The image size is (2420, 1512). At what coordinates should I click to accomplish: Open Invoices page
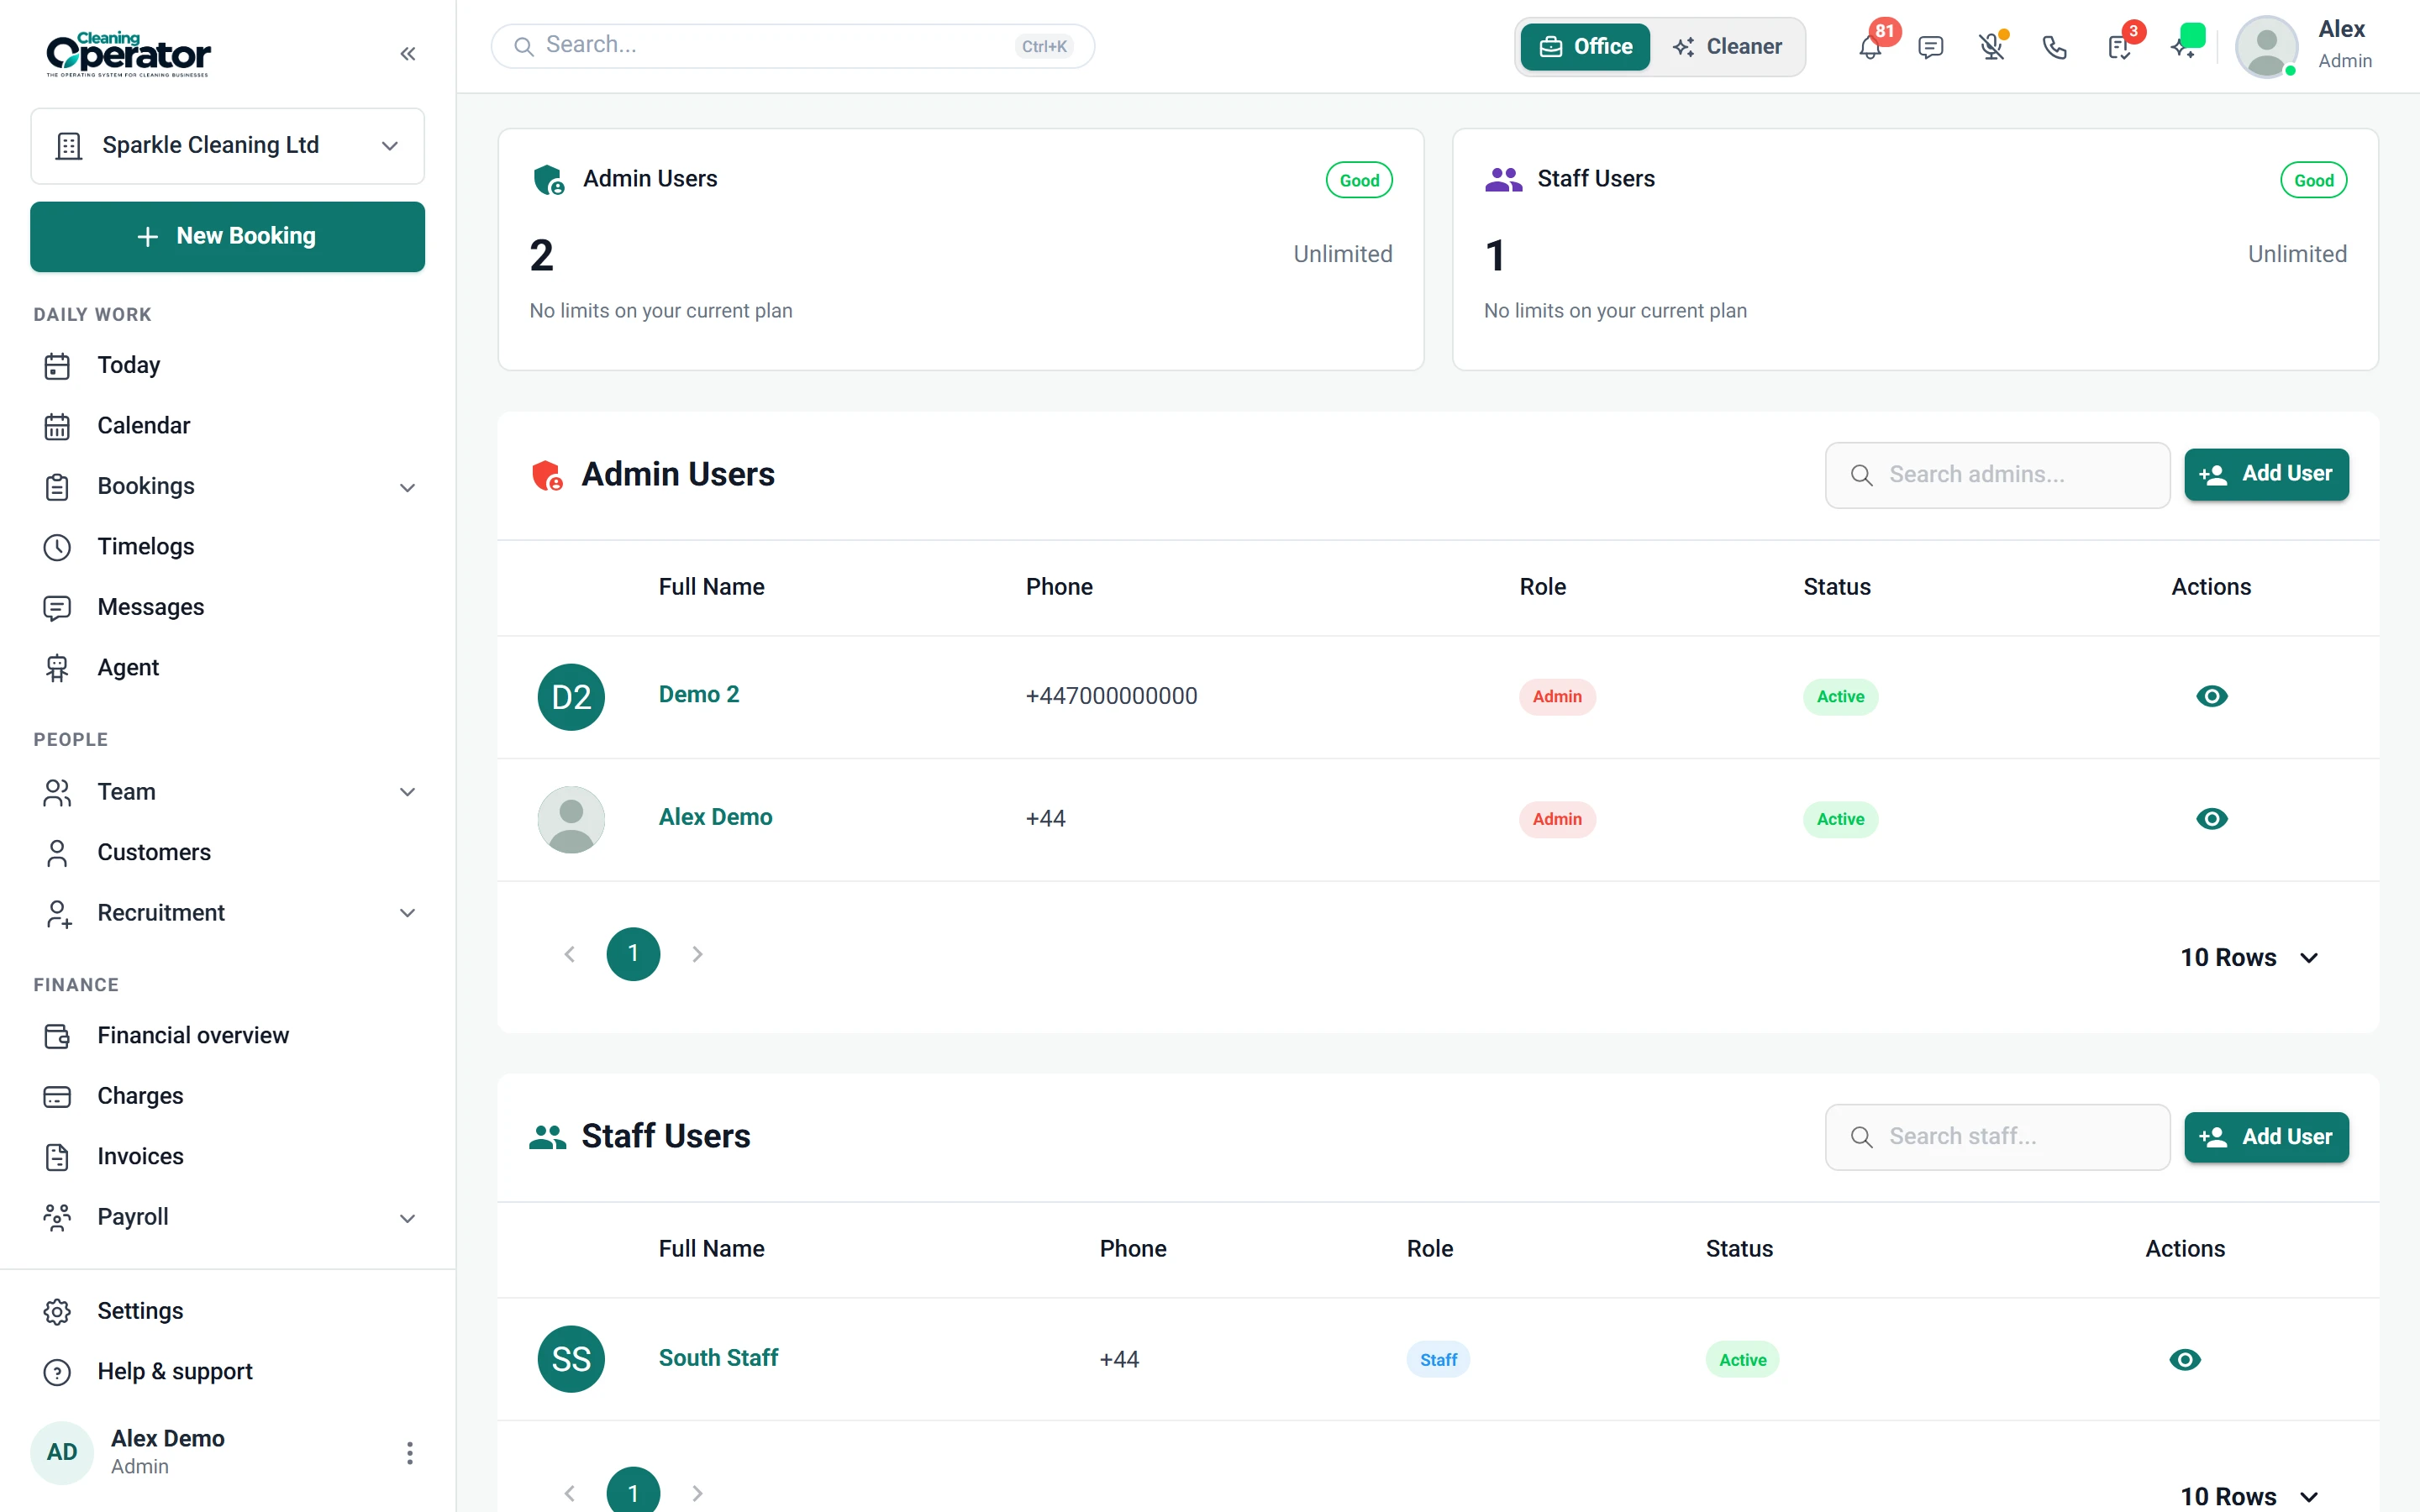tap(228, 1157)
